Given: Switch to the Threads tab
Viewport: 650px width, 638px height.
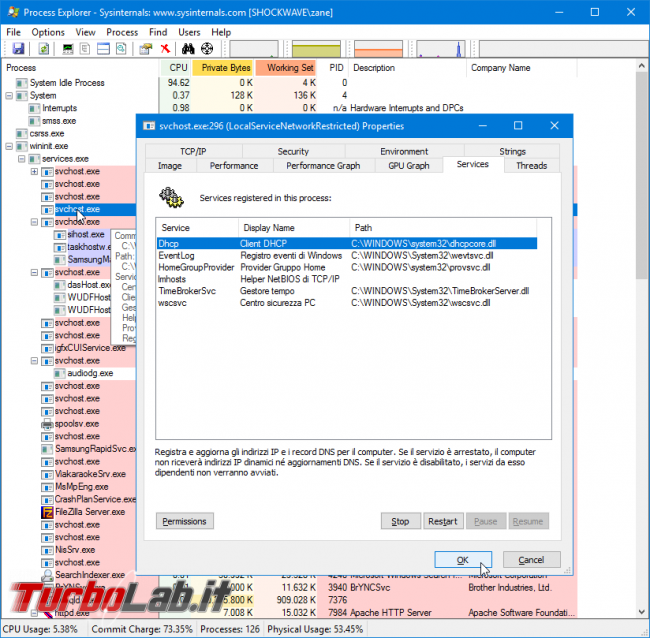Looking at the screenshot, I should click(531, 166).
